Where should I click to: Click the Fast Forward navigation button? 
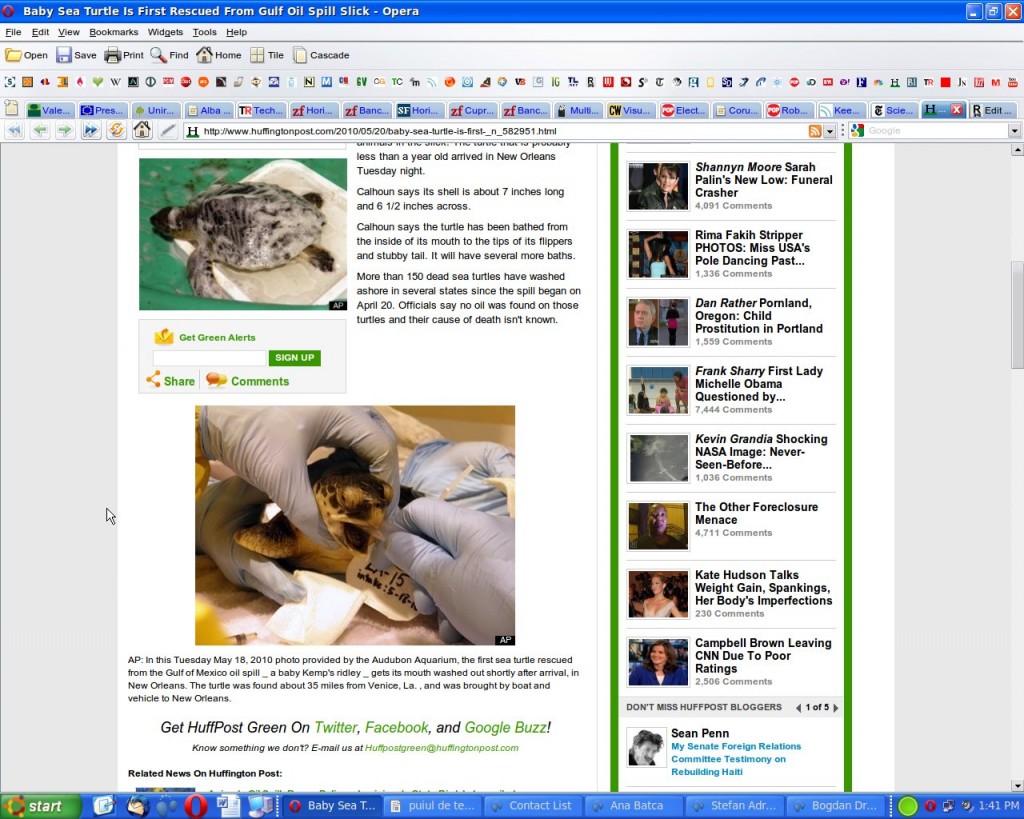90,131
